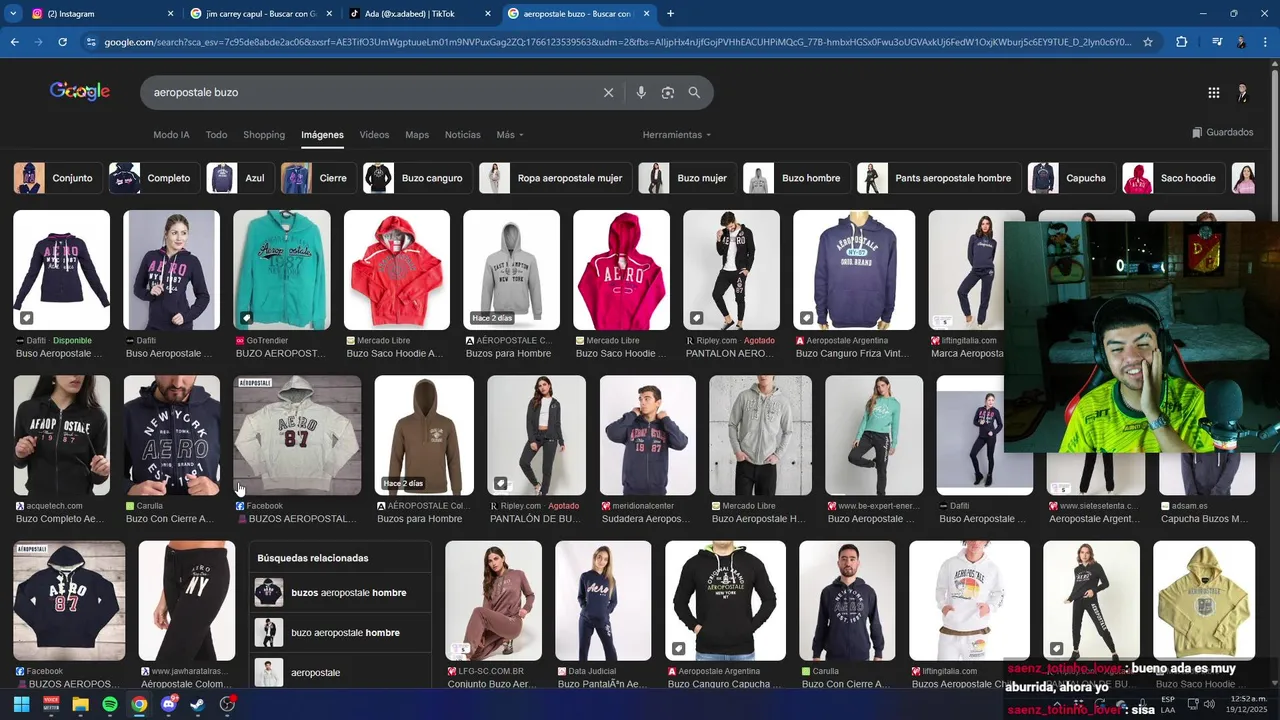This screenshot has width=1280, height=720.
Task: Switch to the Maps results tab
Action: tap(417, 134)
